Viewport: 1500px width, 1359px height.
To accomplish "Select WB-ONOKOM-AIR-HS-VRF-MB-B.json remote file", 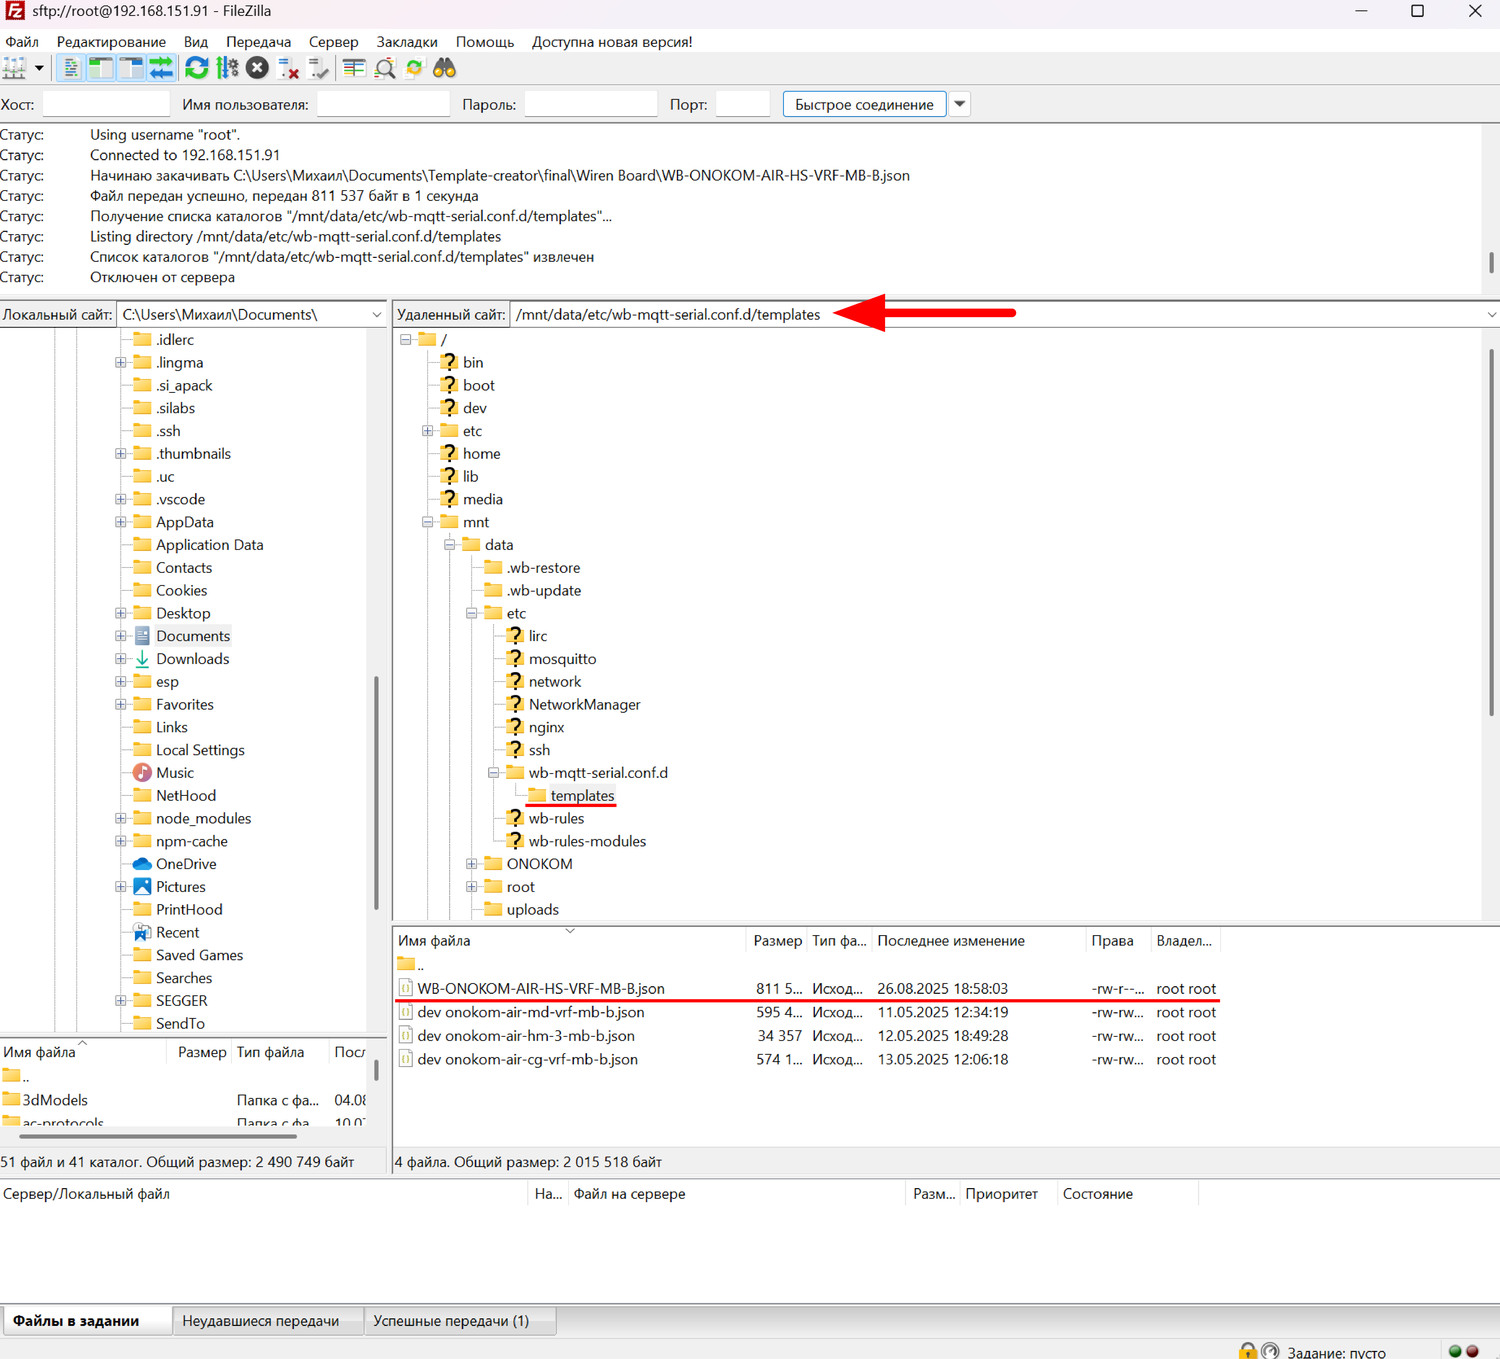I will pos(540,989).
